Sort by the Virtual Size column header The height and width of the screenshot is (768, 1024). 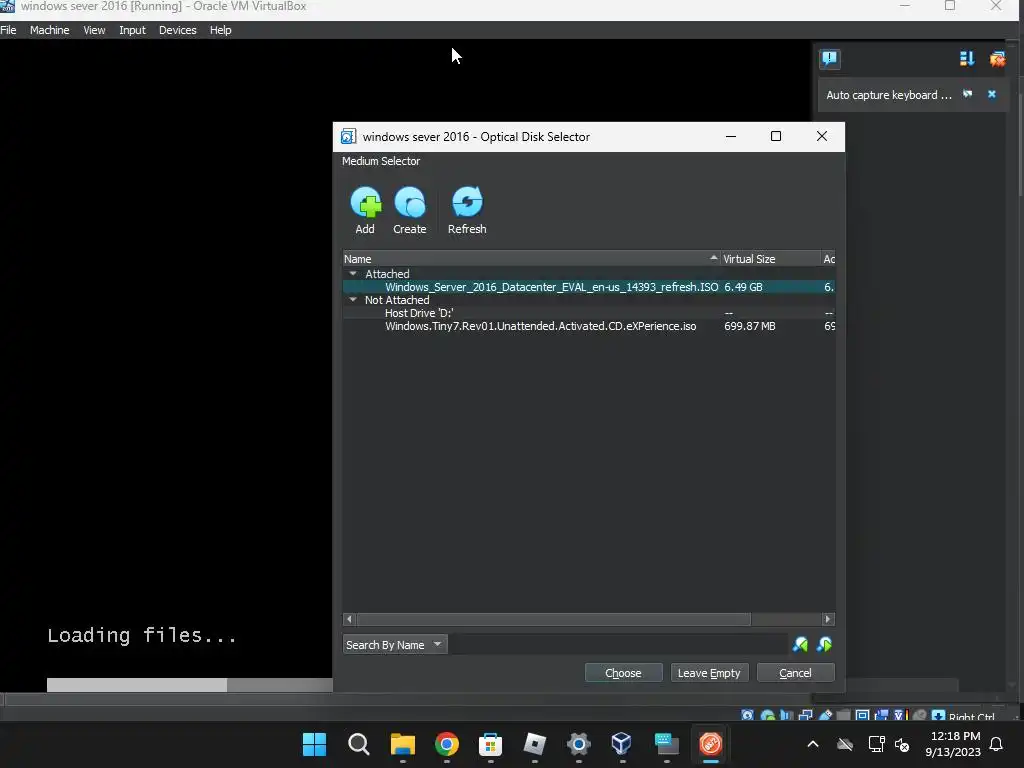(x=770, y=259)
